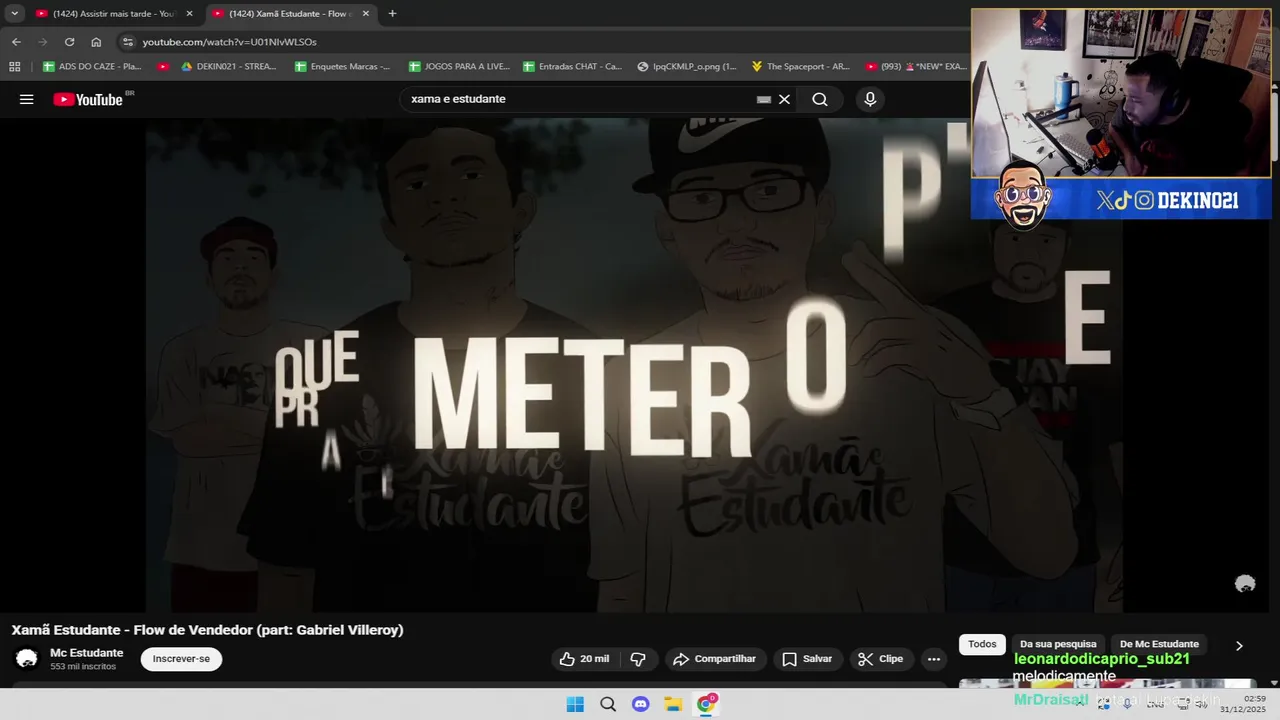Open the taskbar clock showing 02:59

click(x=1242, y=704)
